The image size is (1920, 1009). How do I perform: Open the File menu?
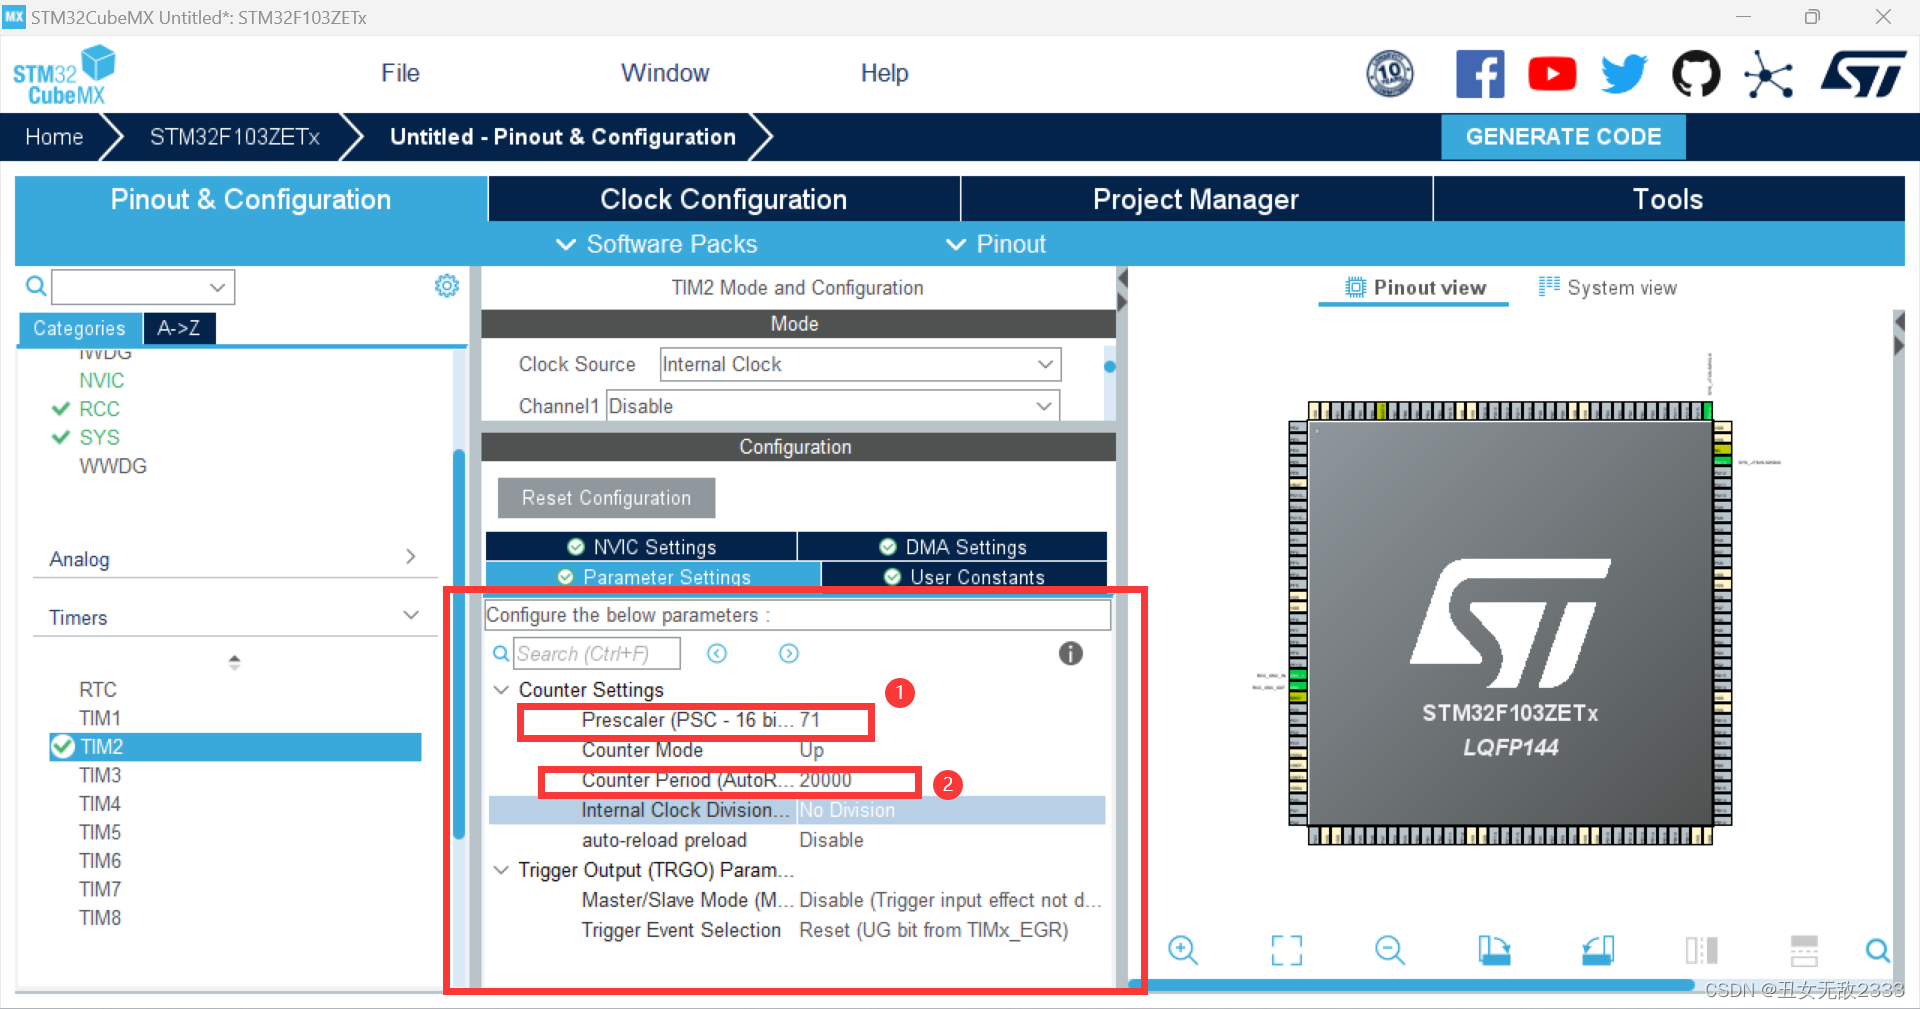[400, 73]
